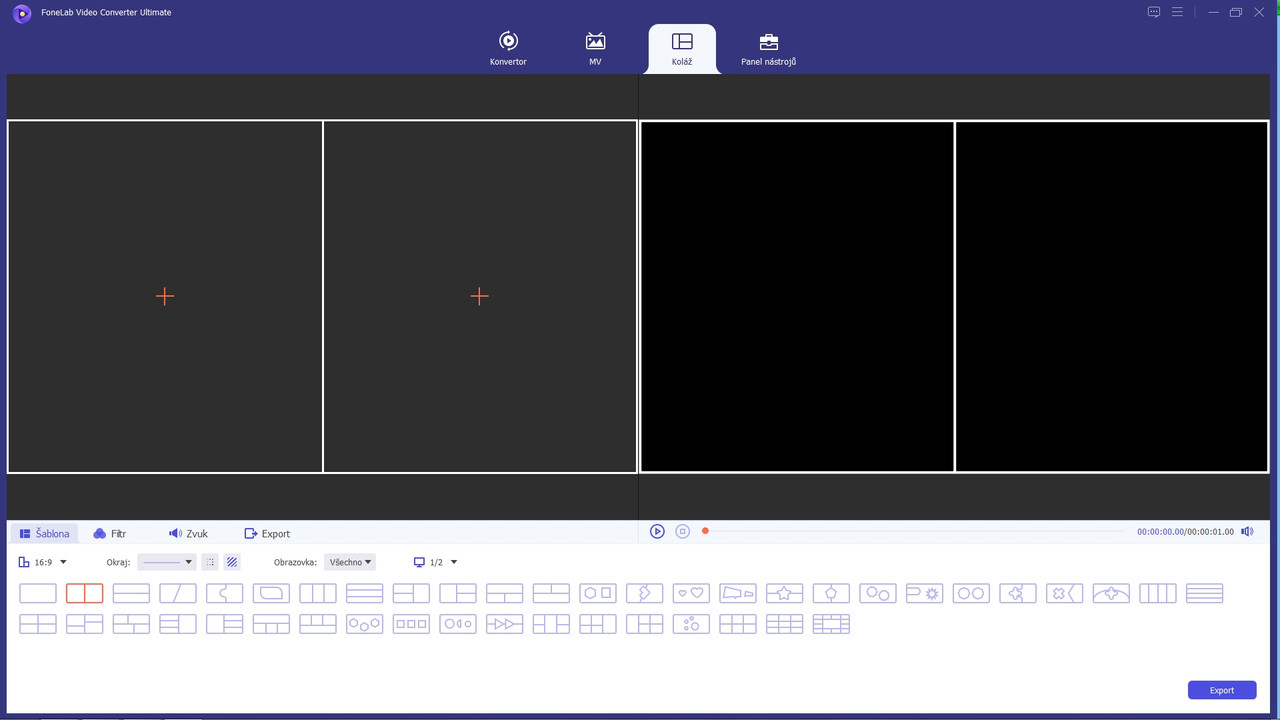Image resolution: width=1280 pixels, height=720 pixels.
Task: Select the three horizontal rows template
Action: pos(365,593)
